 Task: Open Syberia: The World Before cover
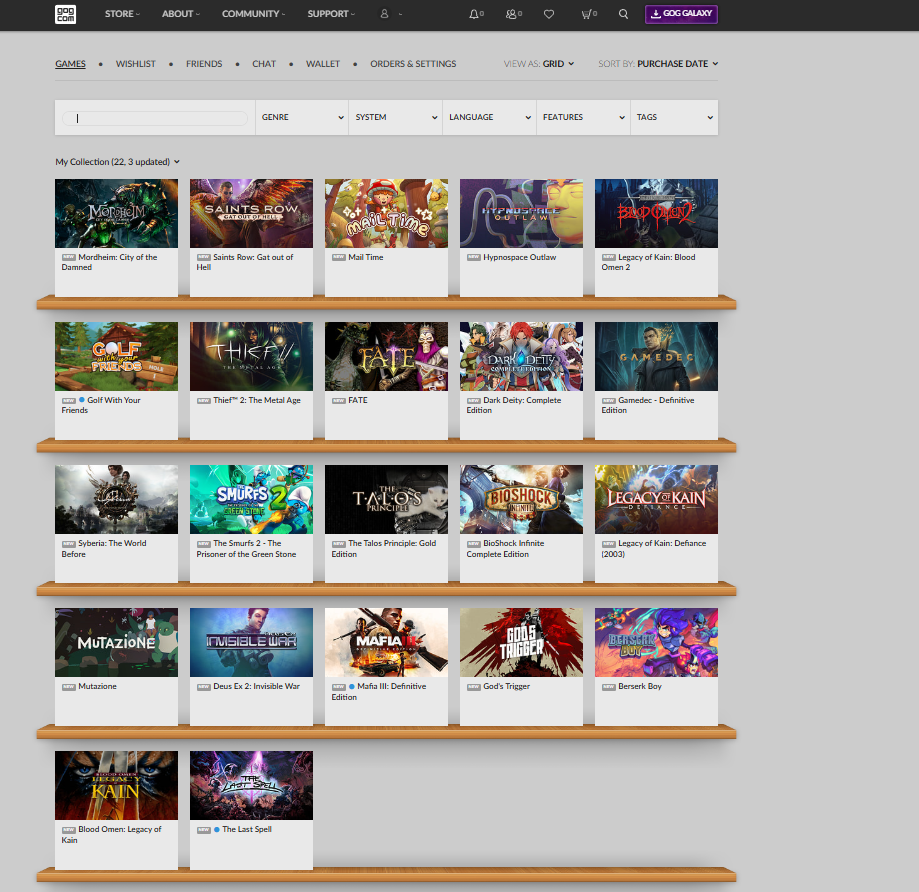[116, 499]
